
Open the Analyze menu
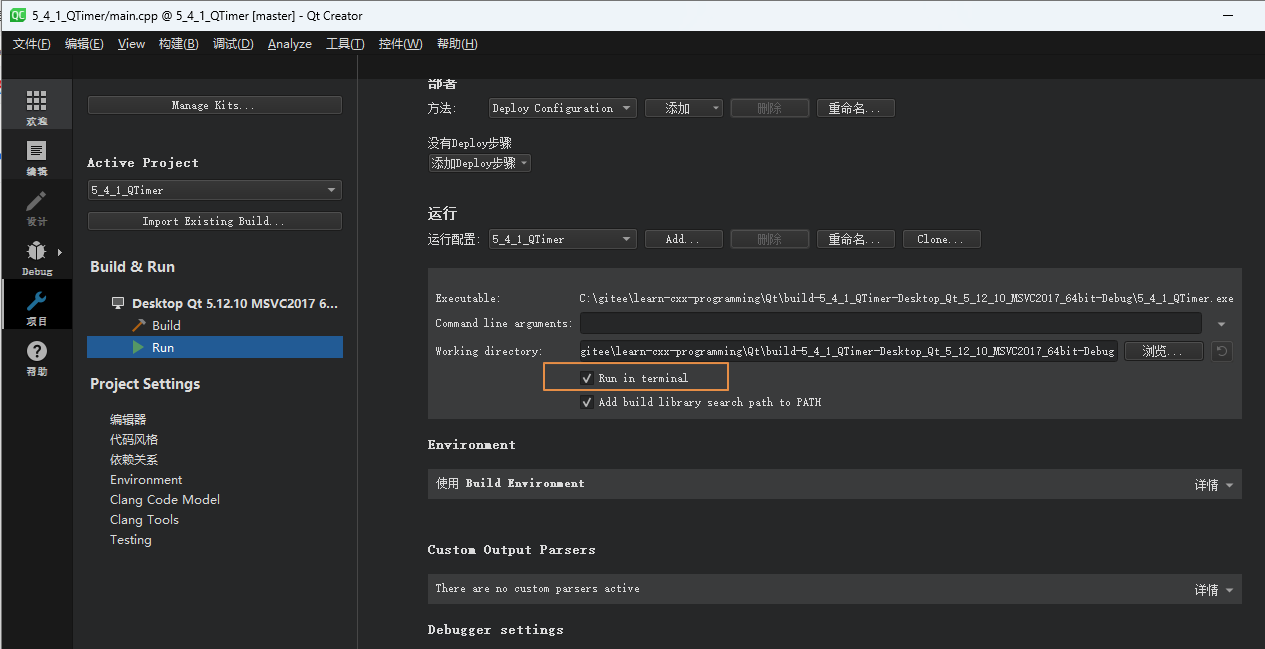coord(289,44)
